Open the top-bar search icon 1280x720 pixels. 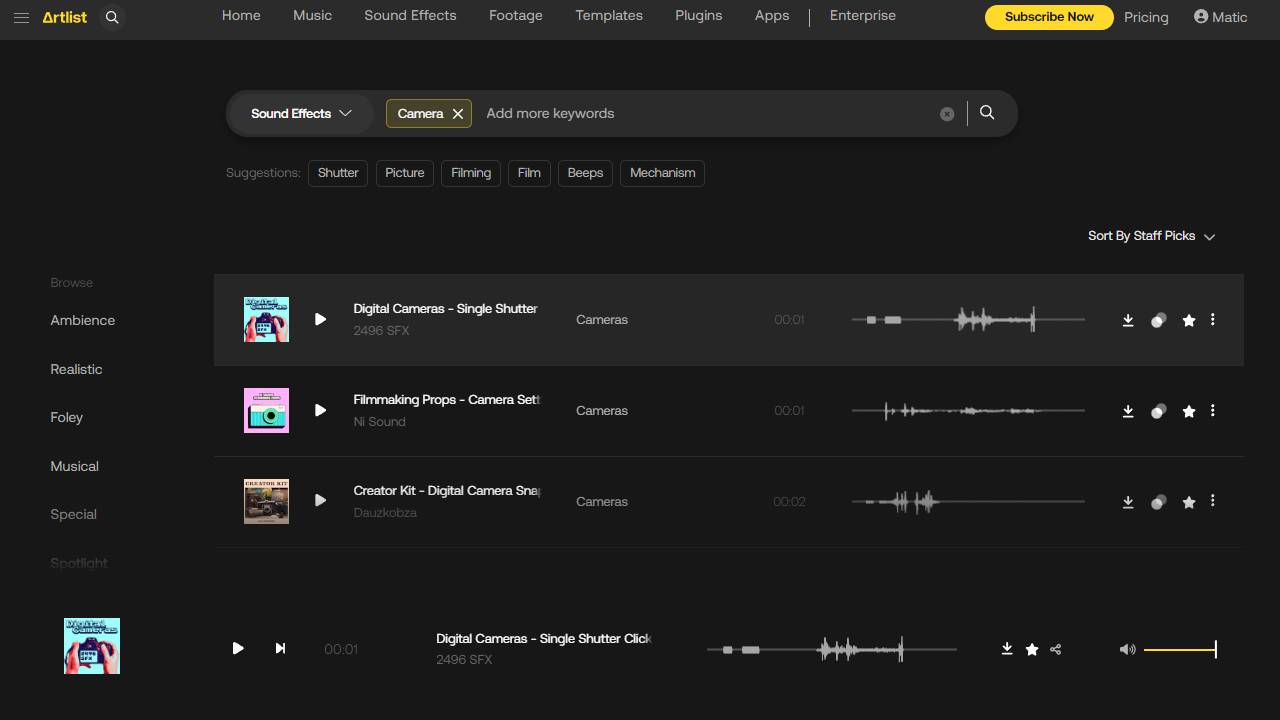pyautogui.click(x=112, y=17)
